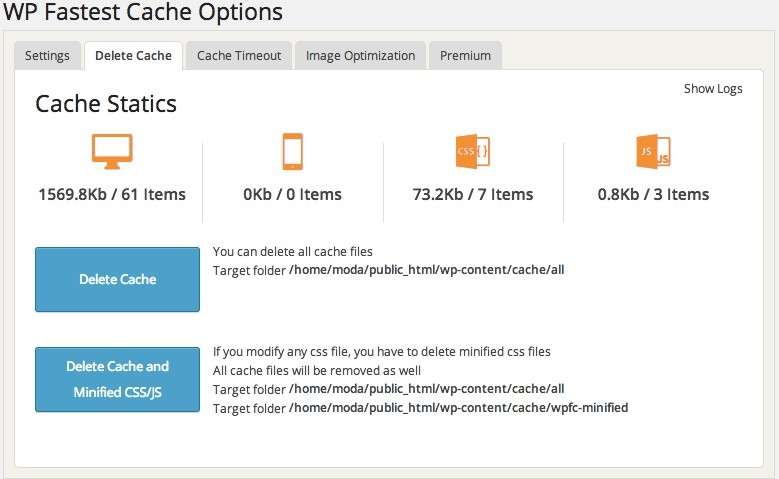Switch to the Settings tab

(47, 56)
